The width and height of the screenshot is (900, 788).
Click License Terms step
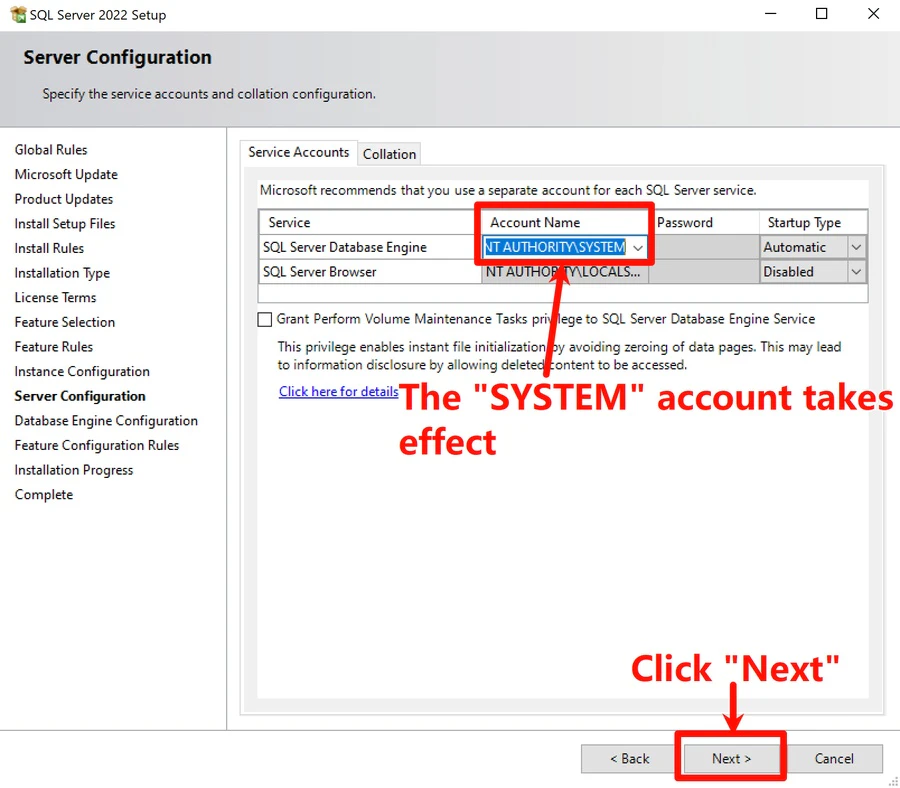(55, 298)
